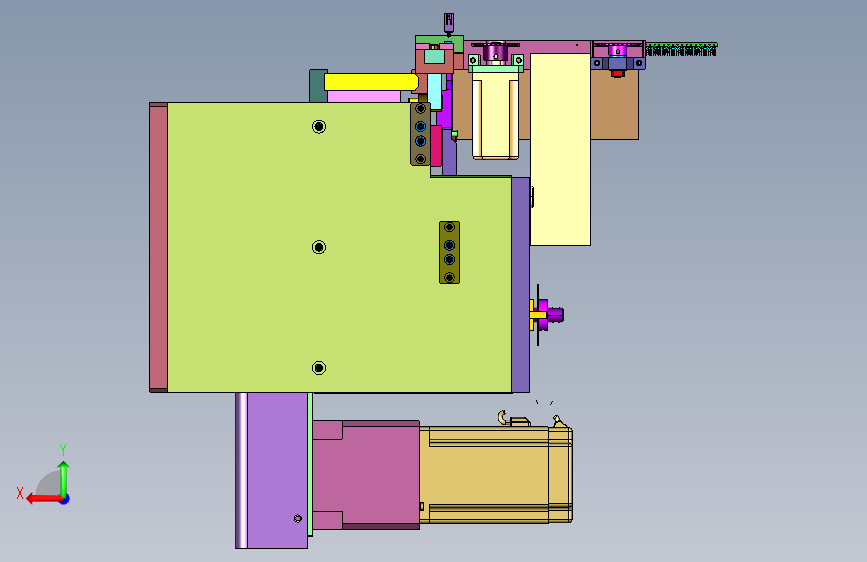867x562 pixels.
Task: Select the cream cylindrical motor at top
Action: [495, 116]
